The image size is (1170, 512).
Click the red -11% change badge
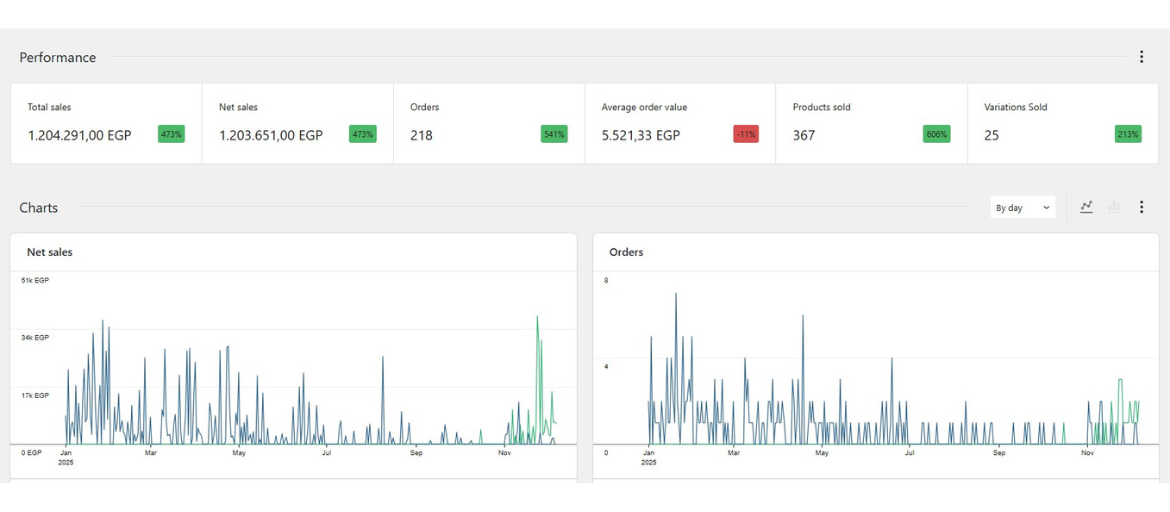tap(745, 134)
